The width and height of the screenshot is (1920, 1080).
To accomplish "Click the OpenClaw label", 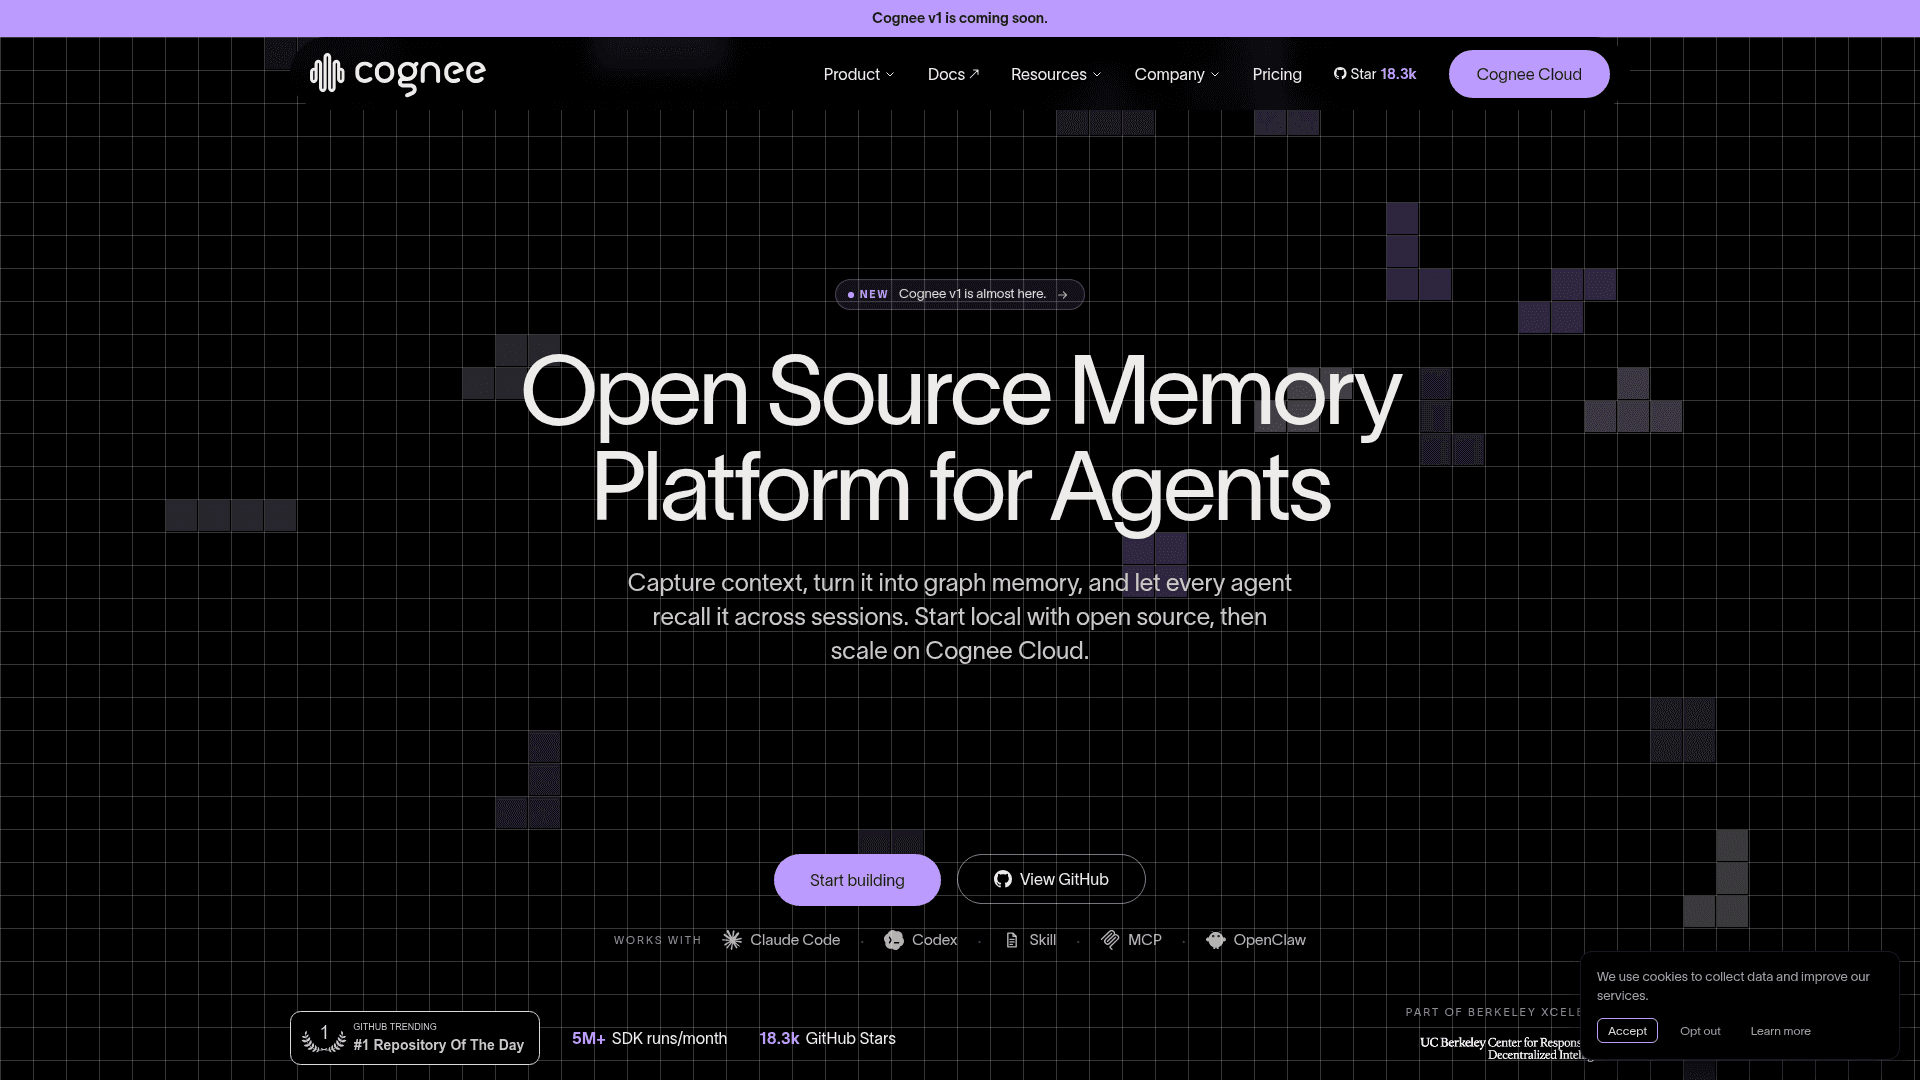I will [x=1269, y=940].
